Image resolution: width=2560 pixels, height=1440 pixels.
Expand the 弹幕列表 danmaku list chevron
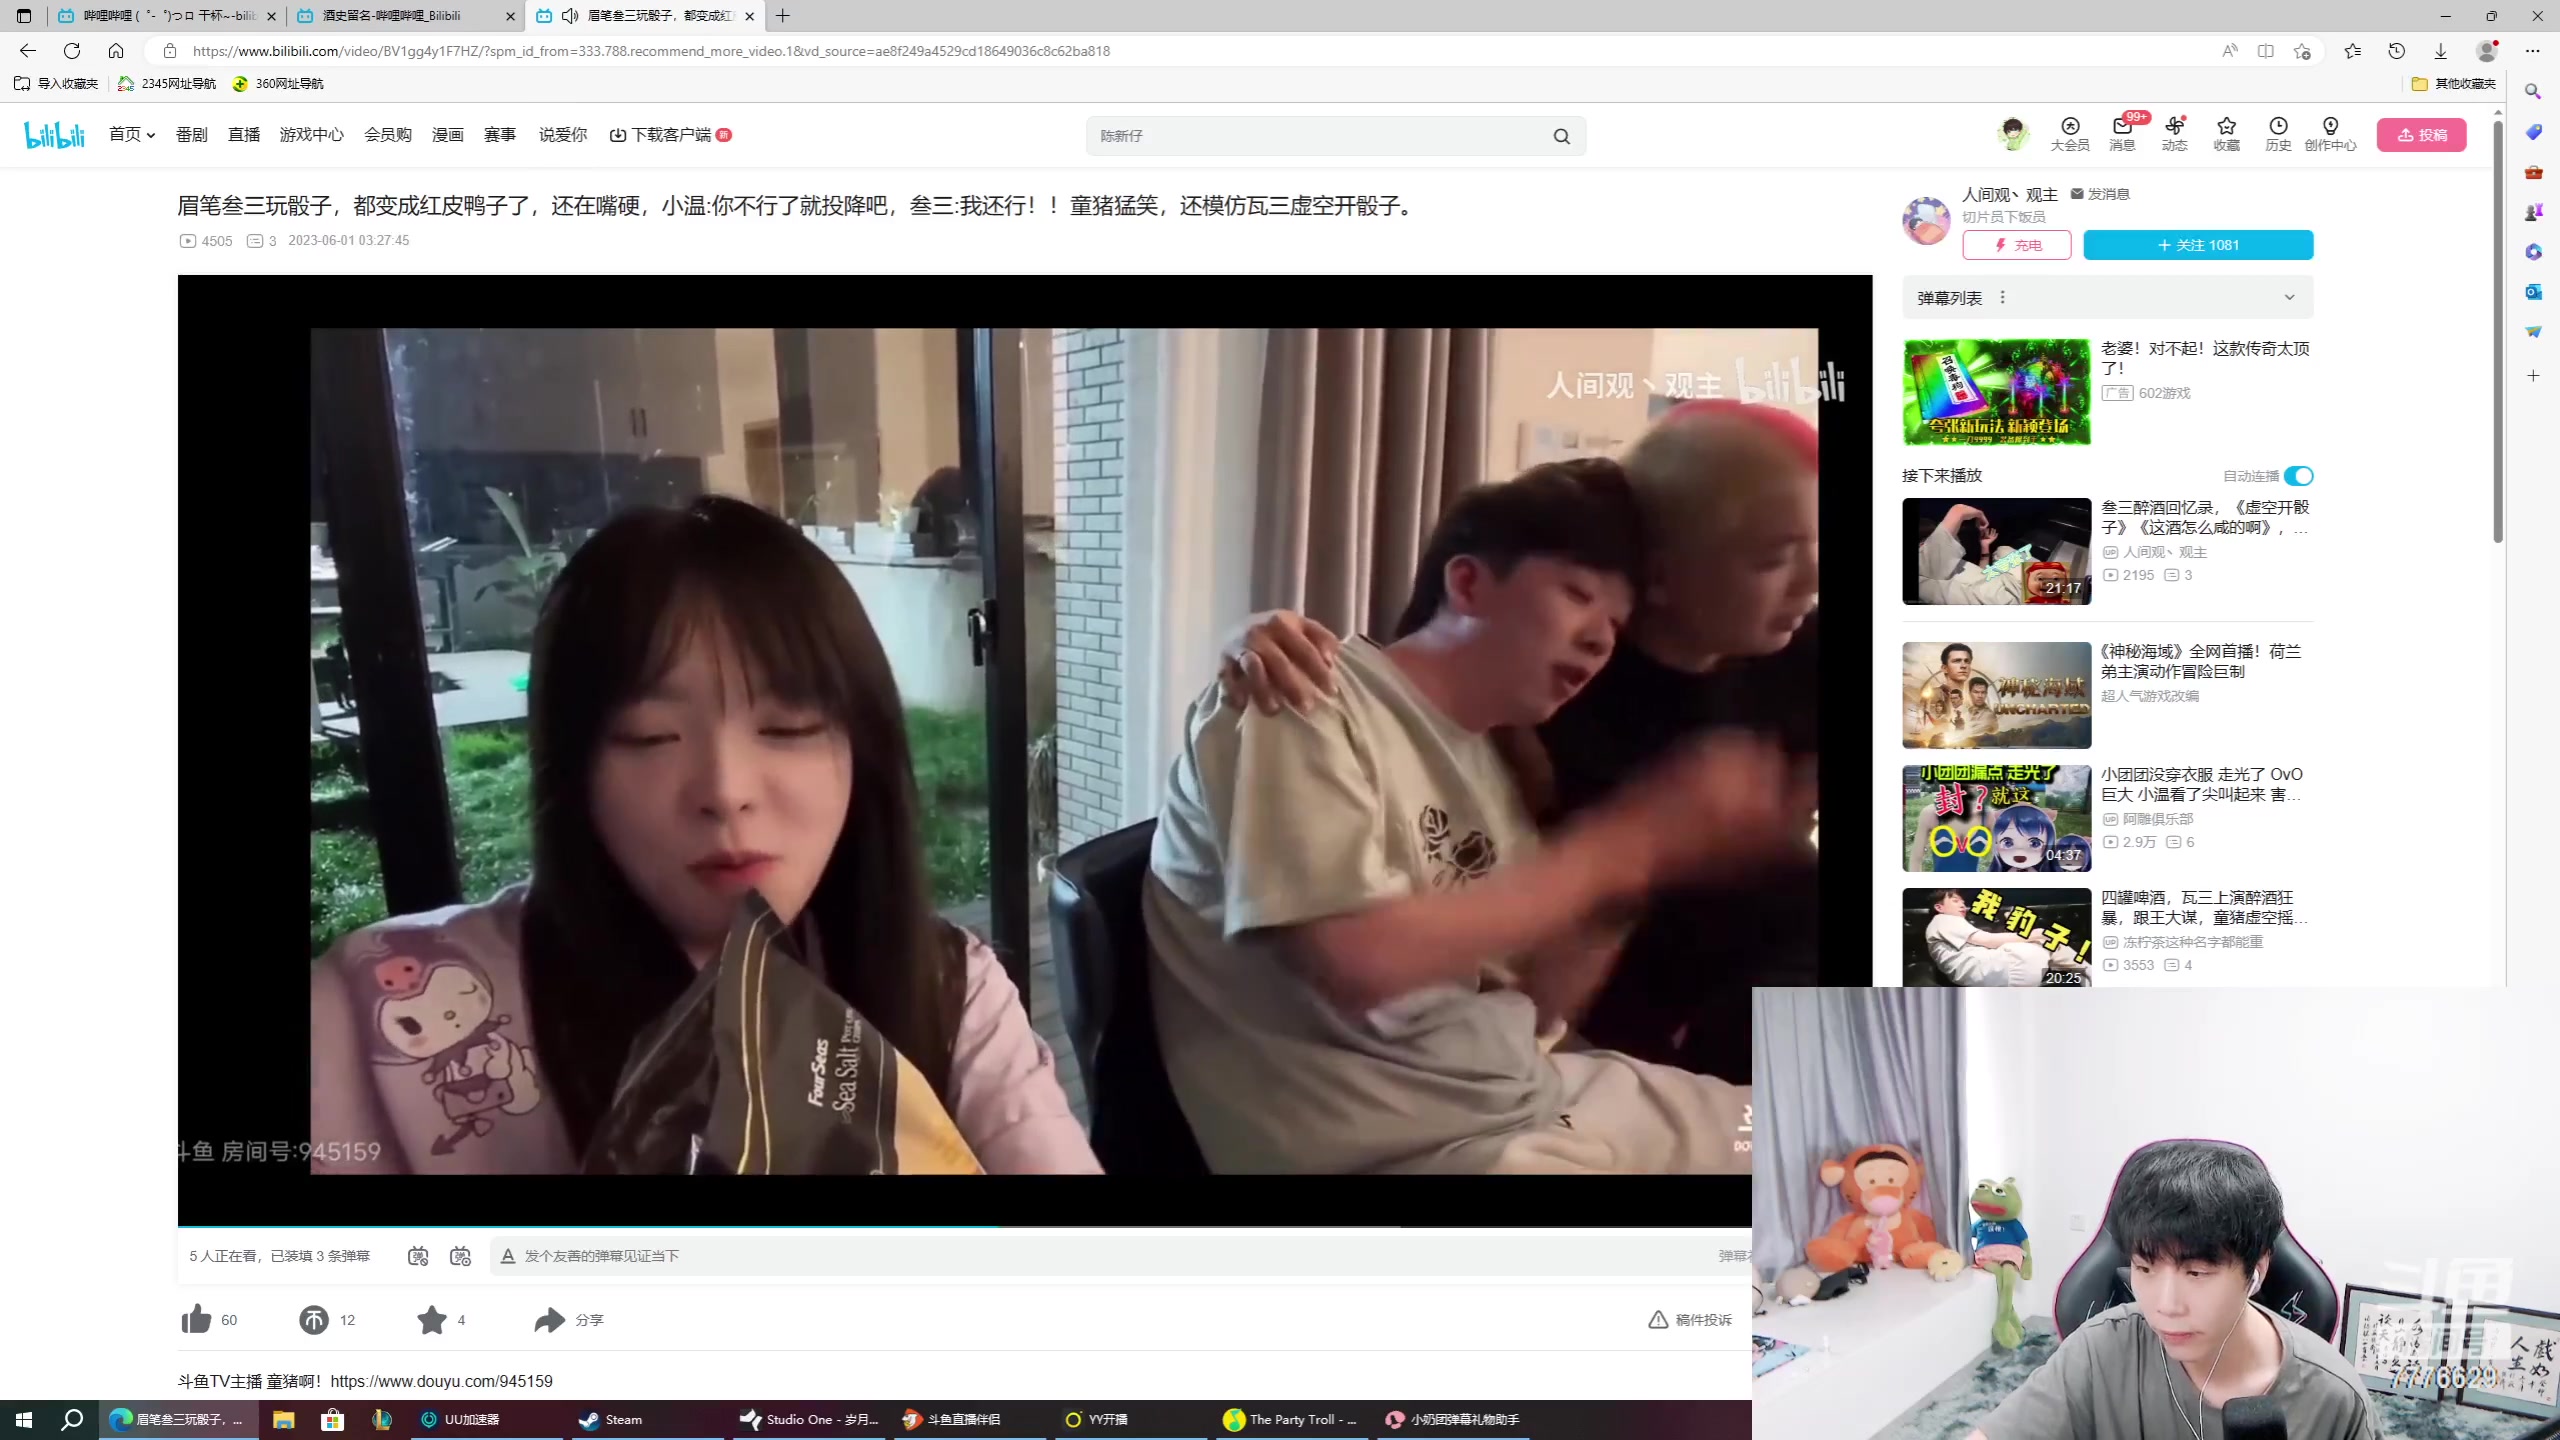click(x=2289, y=297)
